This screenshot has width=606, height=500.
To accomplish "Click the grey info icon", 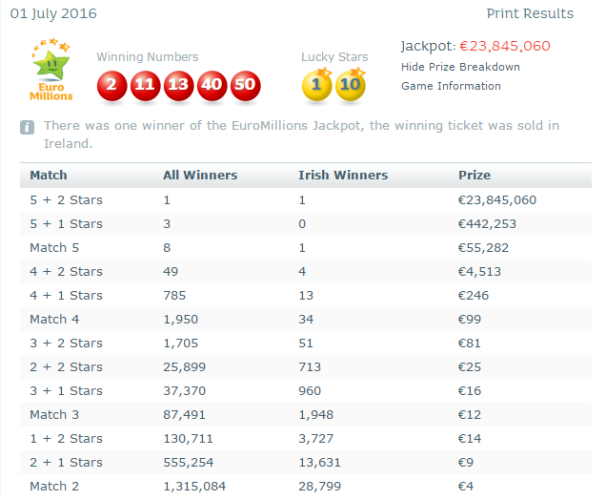I will tap(27, 127).
